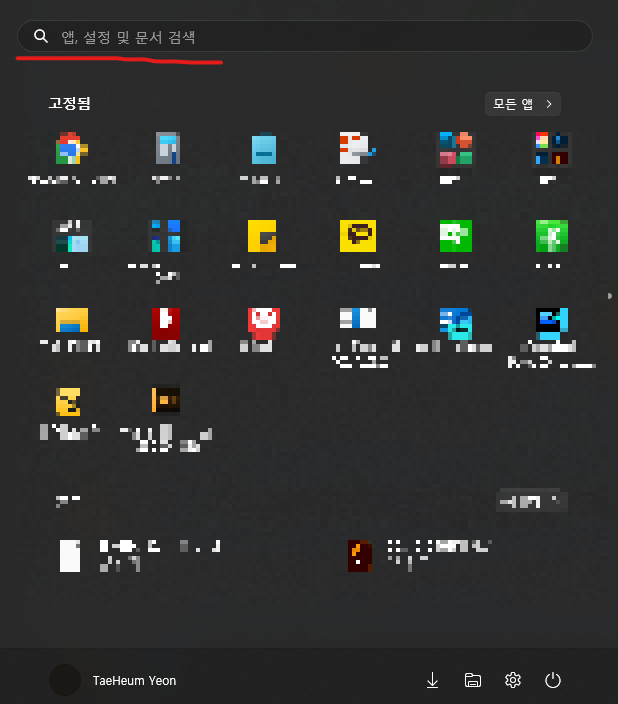This screenshot has width=618, height=704.
Task: Open the black icon with cyan monitor shape
Action: click(x=552, y=324)
